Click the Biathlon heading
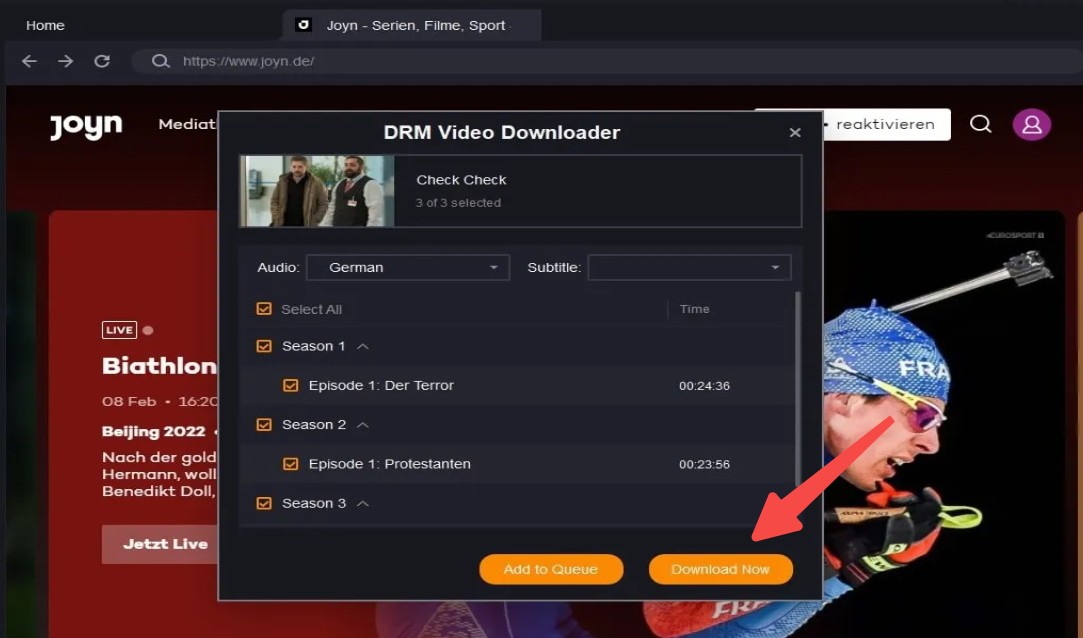The image size is (1083, 638). (160, 366)
